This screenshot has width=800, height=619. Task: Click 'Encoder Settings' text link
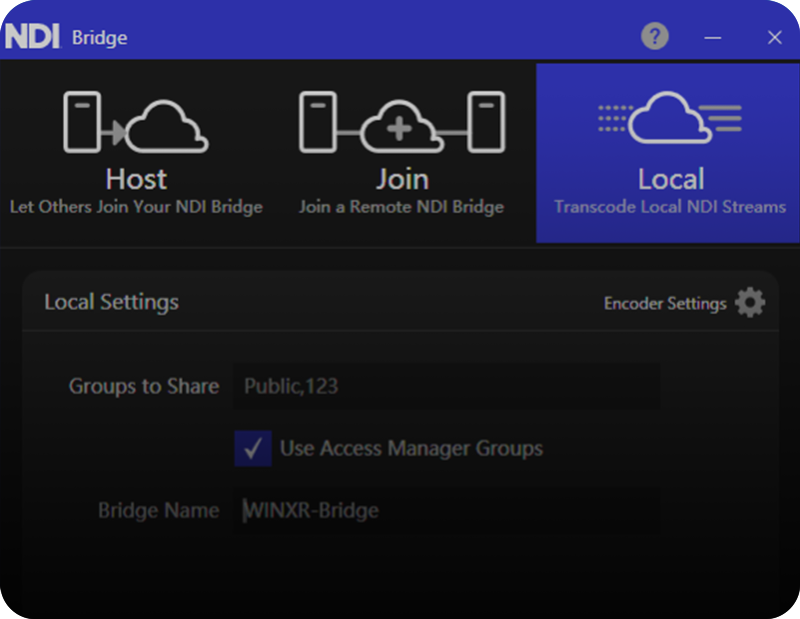point(665,303)
